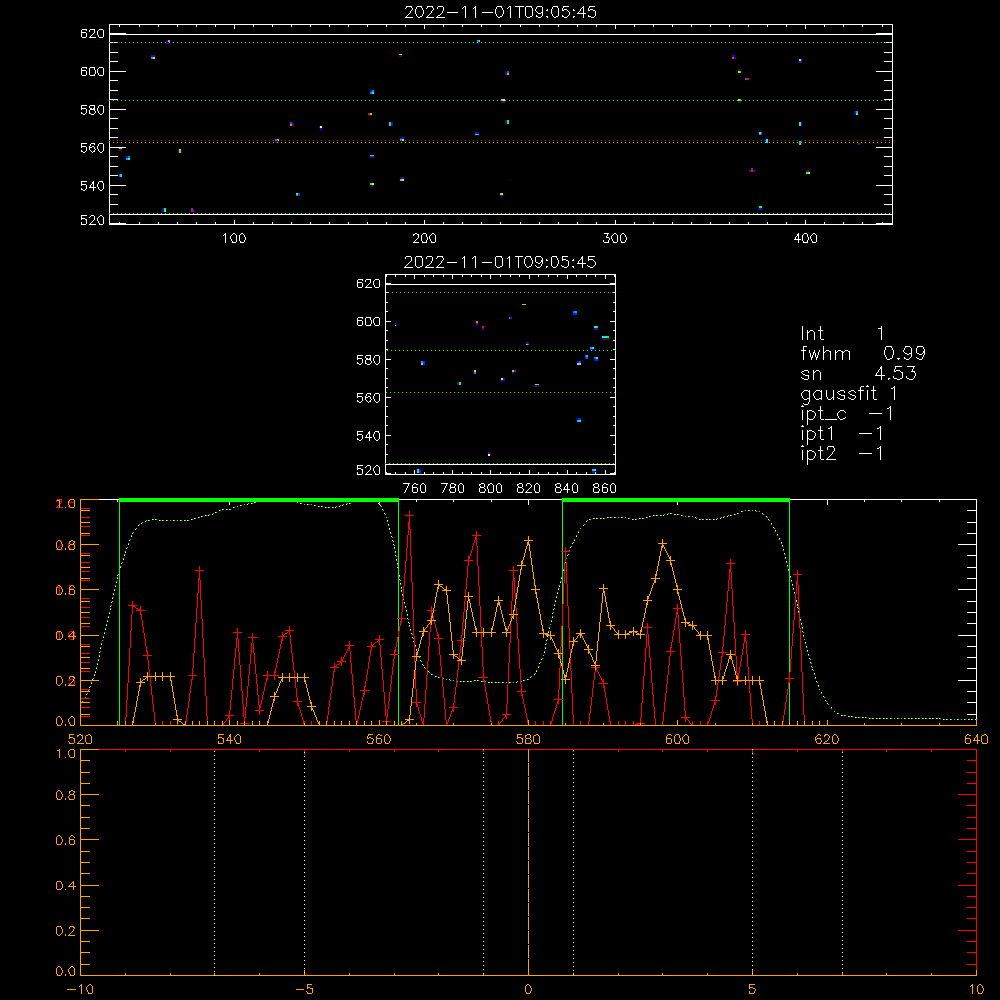
Task: Click x-axis label 5 on the empty bottom plot
Action: pyautogui.click(x=752, y=989)
